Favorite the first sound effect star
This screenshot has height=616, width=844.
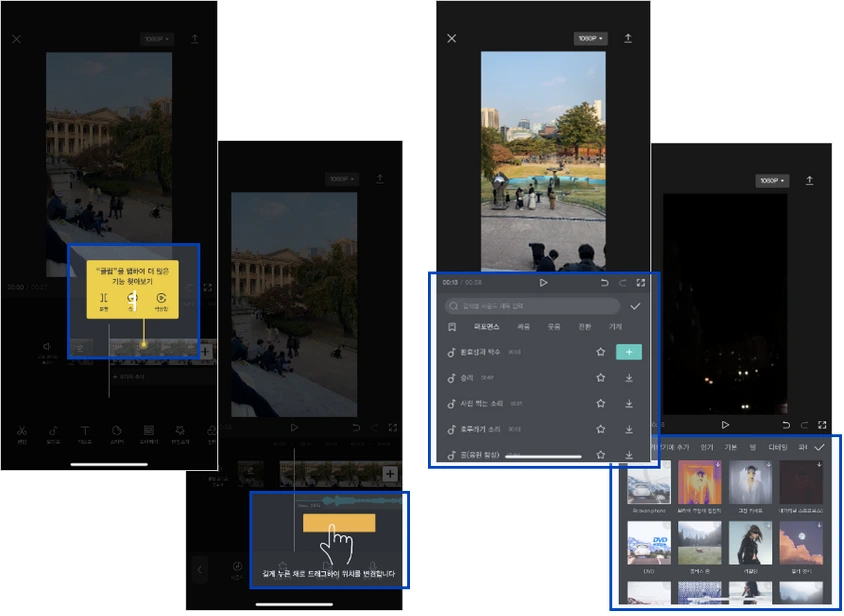(601, 352)
